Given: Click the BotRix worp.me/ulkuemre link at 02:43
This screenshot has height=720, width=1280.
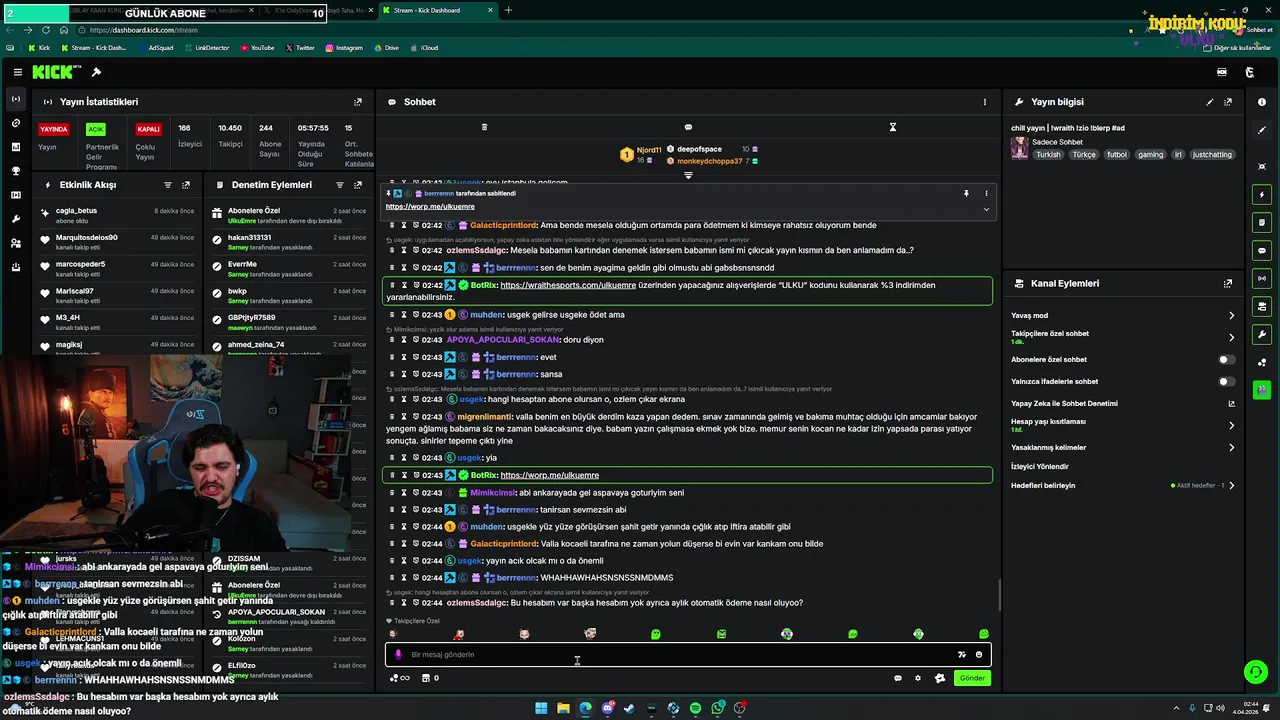Looking at the screenshot, I should coord(549,475).
